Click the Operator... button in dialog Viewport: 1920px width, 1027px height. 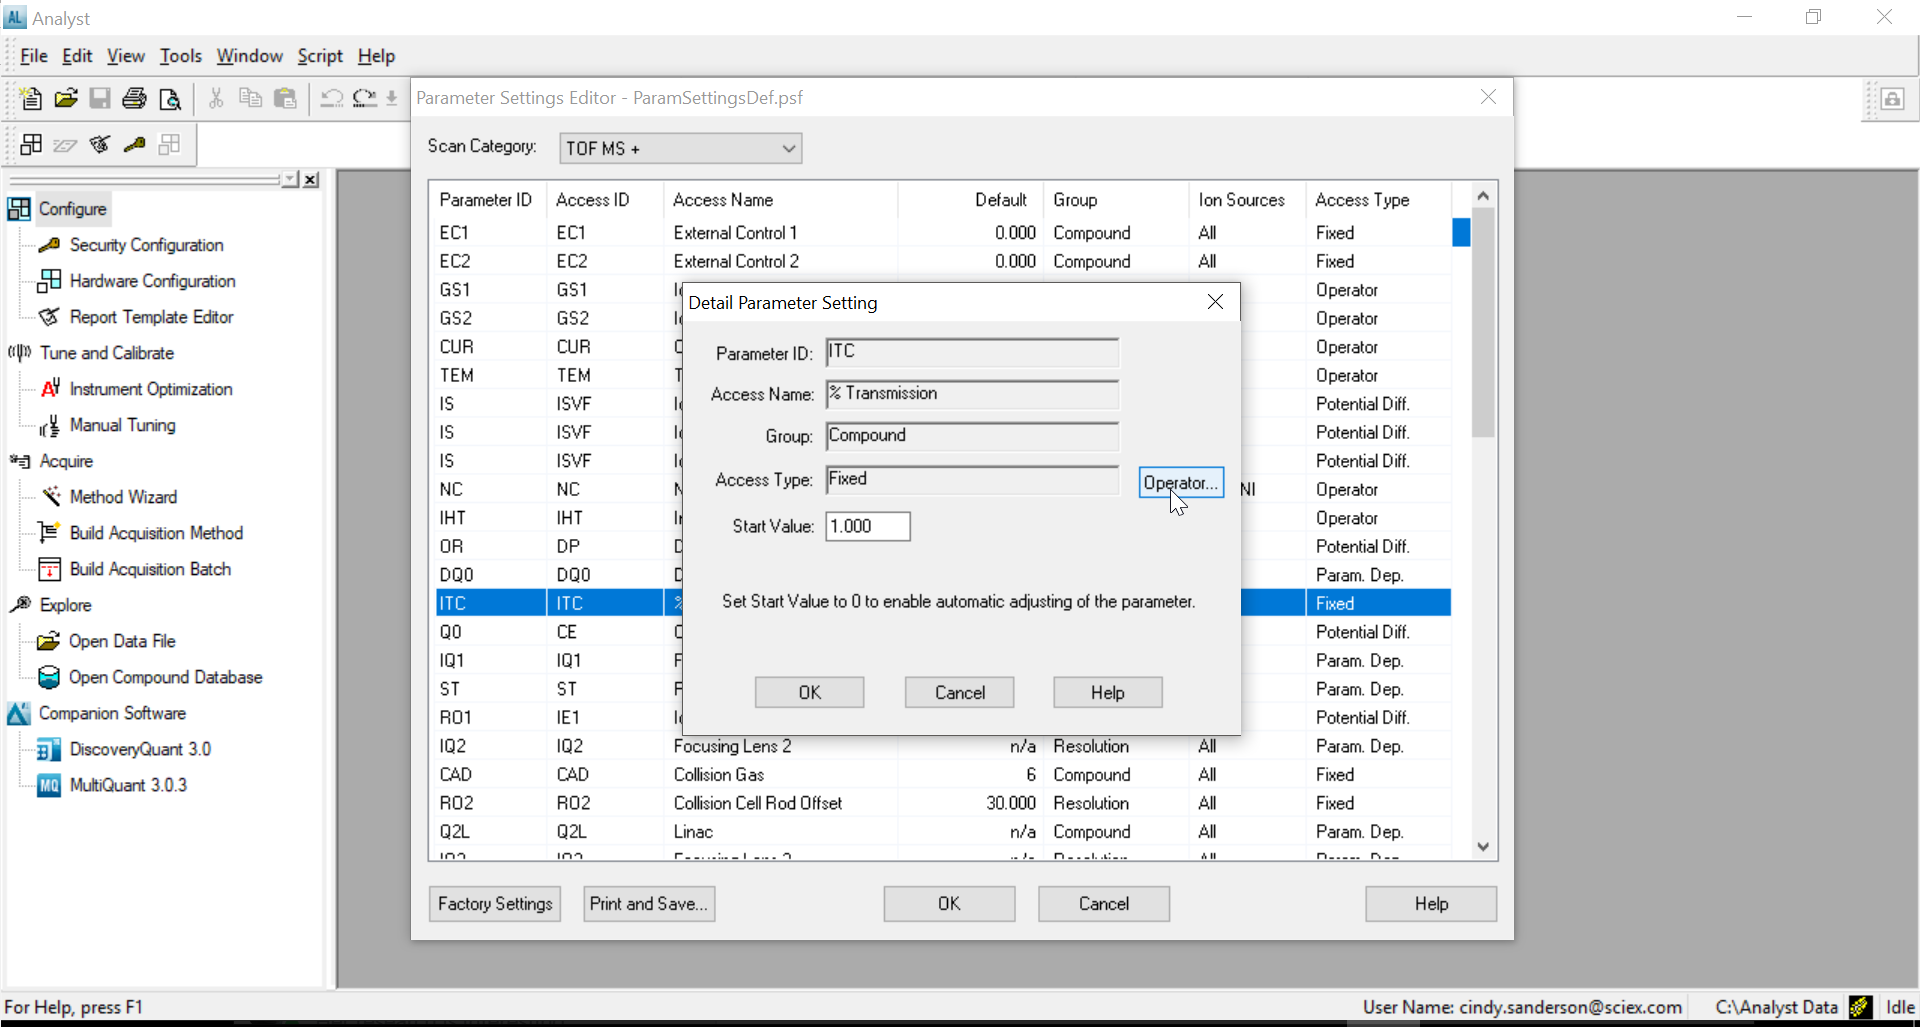tap(1181, 483)
